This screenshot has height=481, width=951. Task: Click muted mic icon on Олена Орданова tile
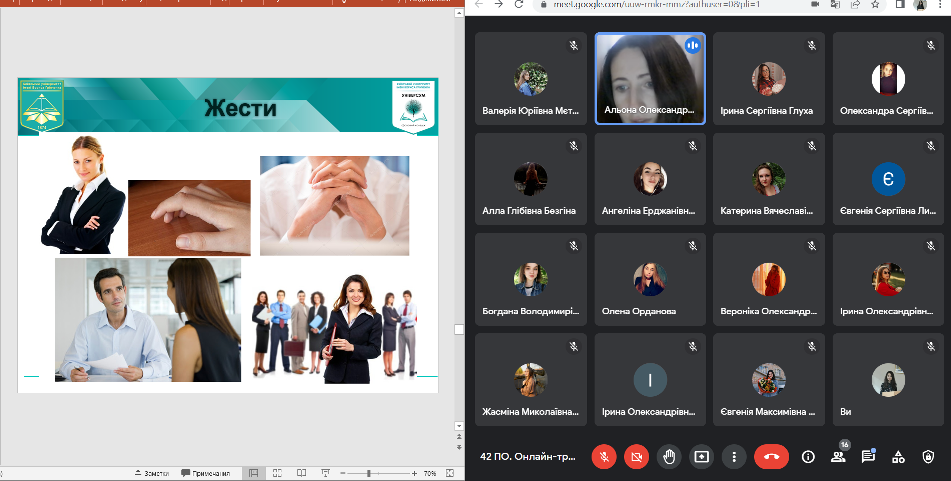coord(693,246)
